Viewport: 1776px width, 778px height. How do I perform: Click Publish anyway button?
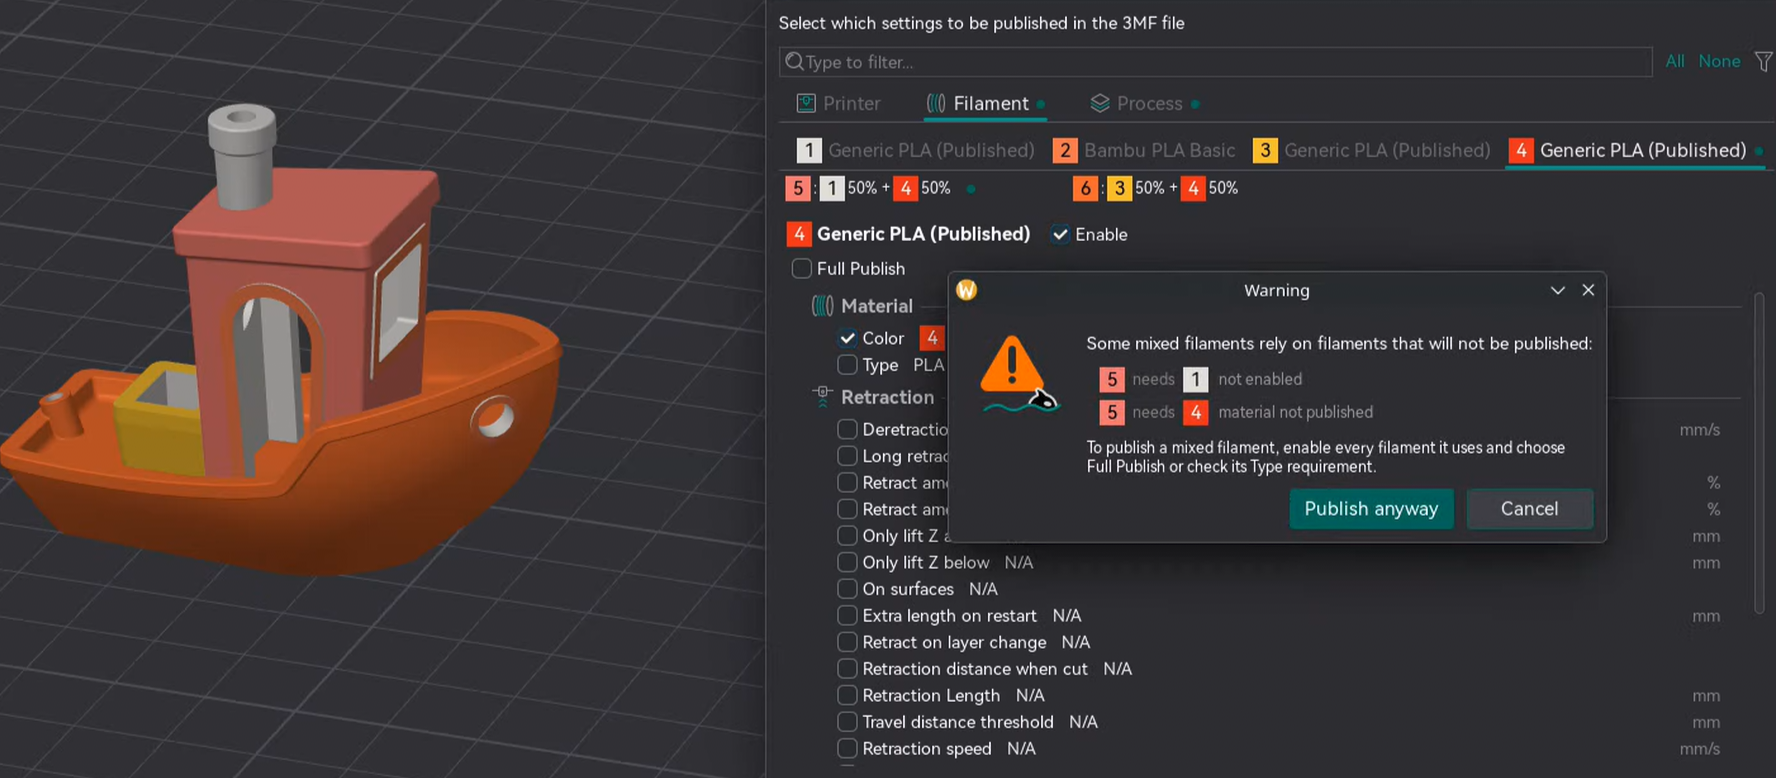click(x=1371, y=509)
